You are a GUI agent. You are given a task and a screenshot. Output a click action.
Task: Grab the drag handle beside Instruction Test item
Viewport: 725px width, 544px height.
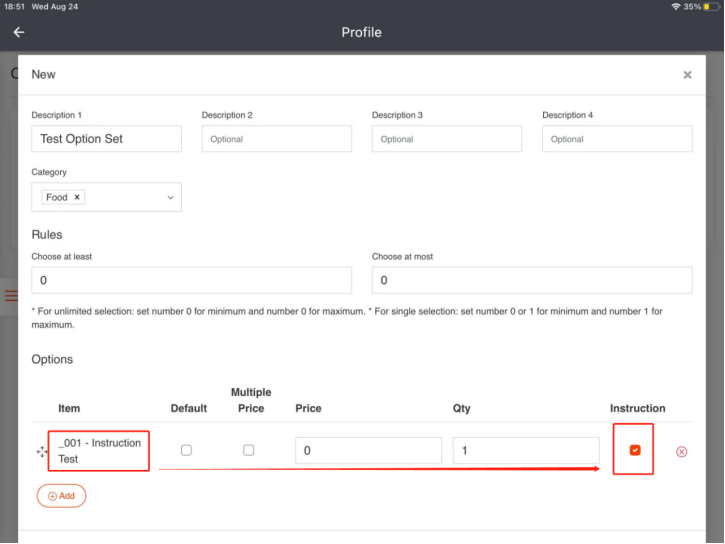click(x=42, y=452)
